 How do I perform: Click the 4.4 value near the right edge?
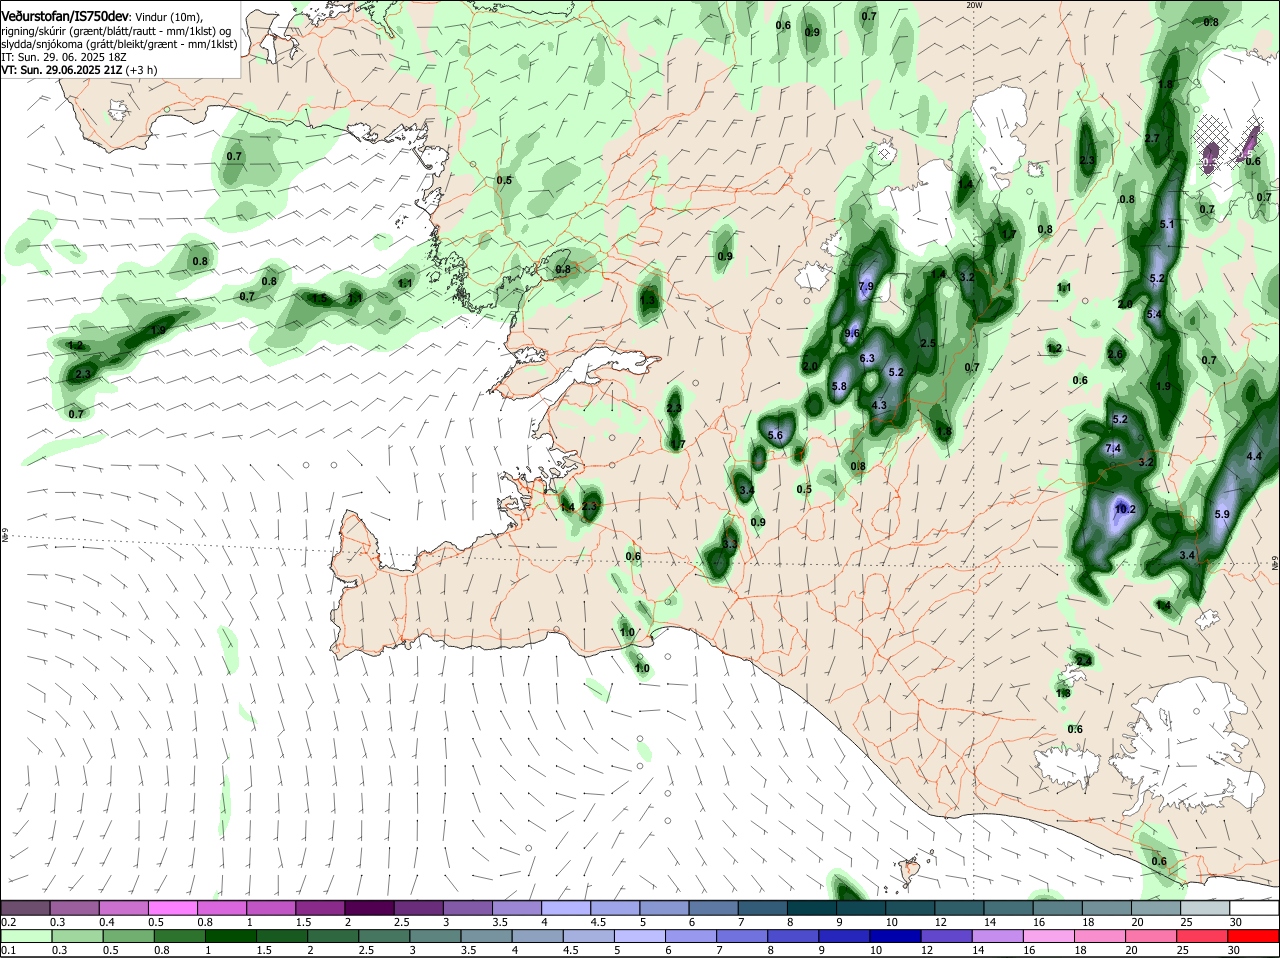tap(1254, 456)
